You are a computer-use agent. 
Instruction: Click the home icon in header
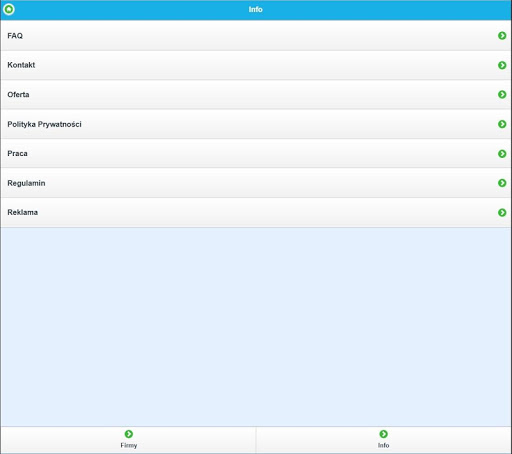click(x=9, y=9)
